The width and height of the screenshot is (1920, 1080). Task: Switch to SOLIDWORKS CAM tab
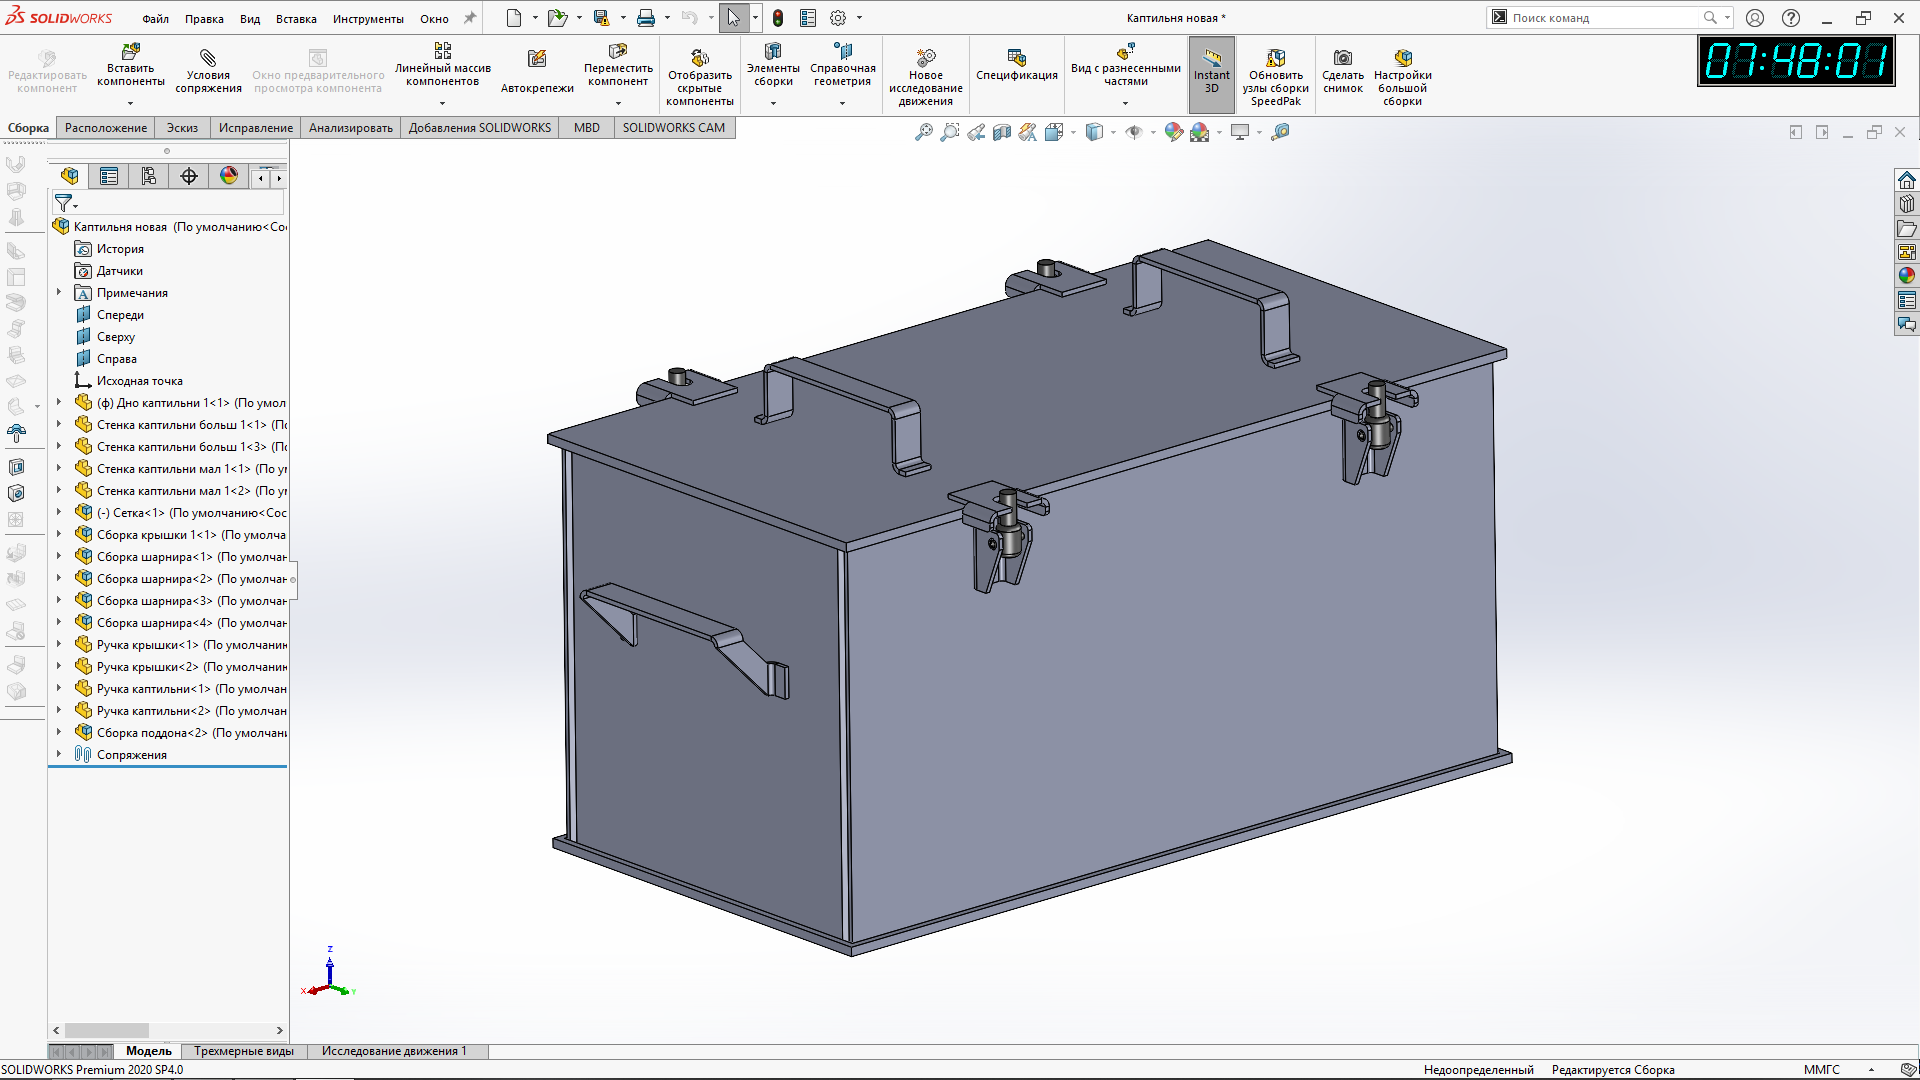(x=674, y=128)
